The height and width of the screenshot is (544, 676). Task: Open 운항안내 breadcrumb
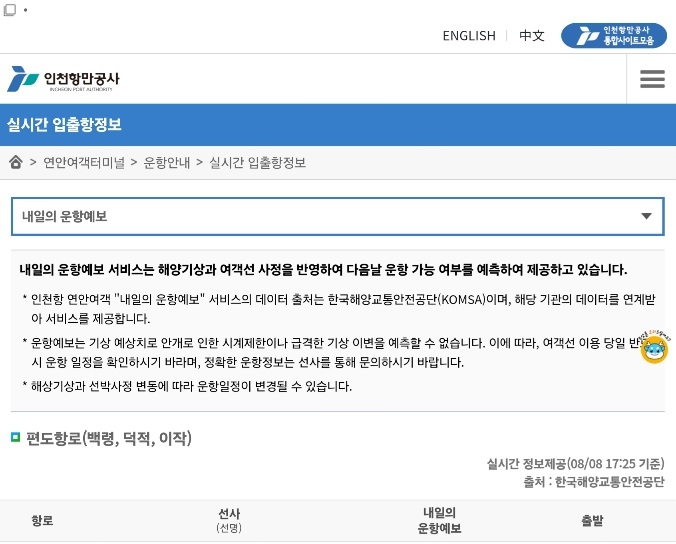166,163
